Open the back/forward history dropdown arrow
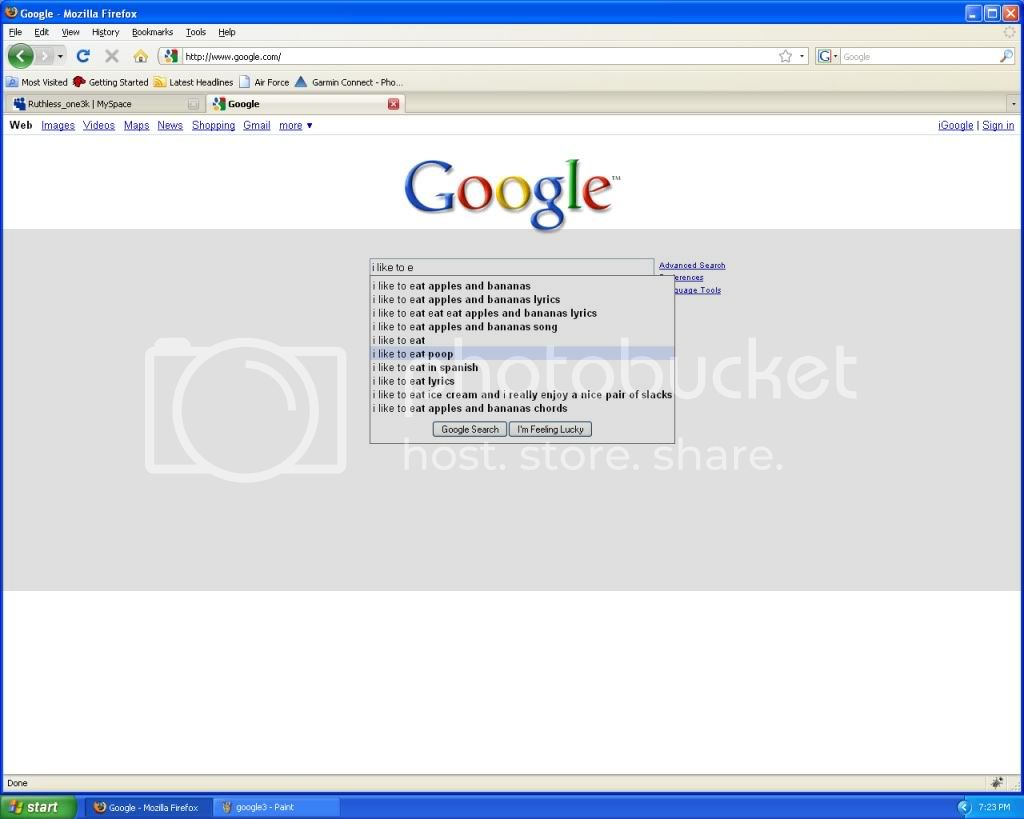This screenshot has width=1024, height=819. (60, 56)
